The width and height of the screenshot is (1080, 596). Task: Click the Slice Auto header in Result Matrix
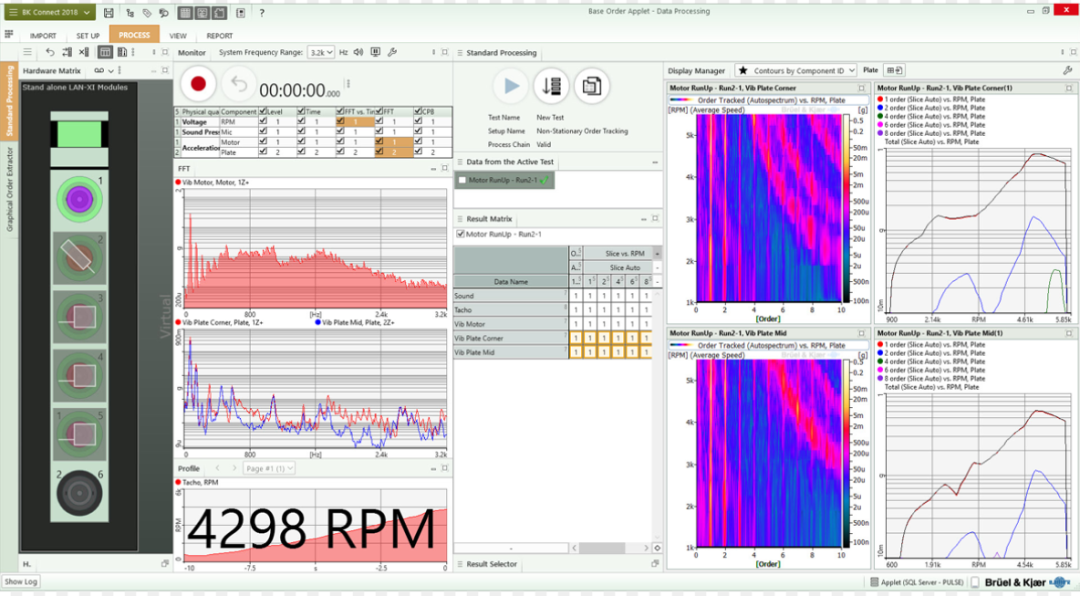(619, 267)
